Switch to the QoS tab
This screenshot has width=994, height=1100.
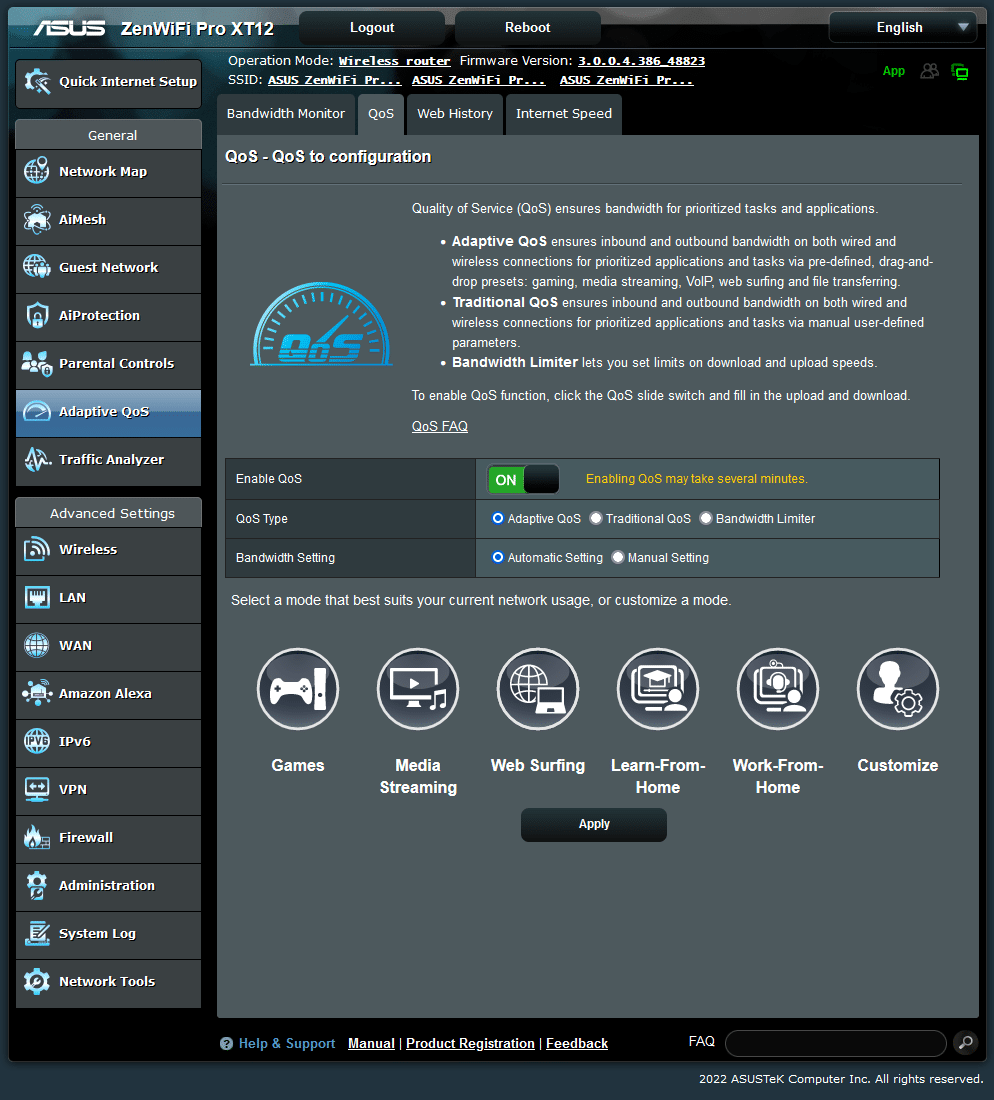(x=381, y=114)
